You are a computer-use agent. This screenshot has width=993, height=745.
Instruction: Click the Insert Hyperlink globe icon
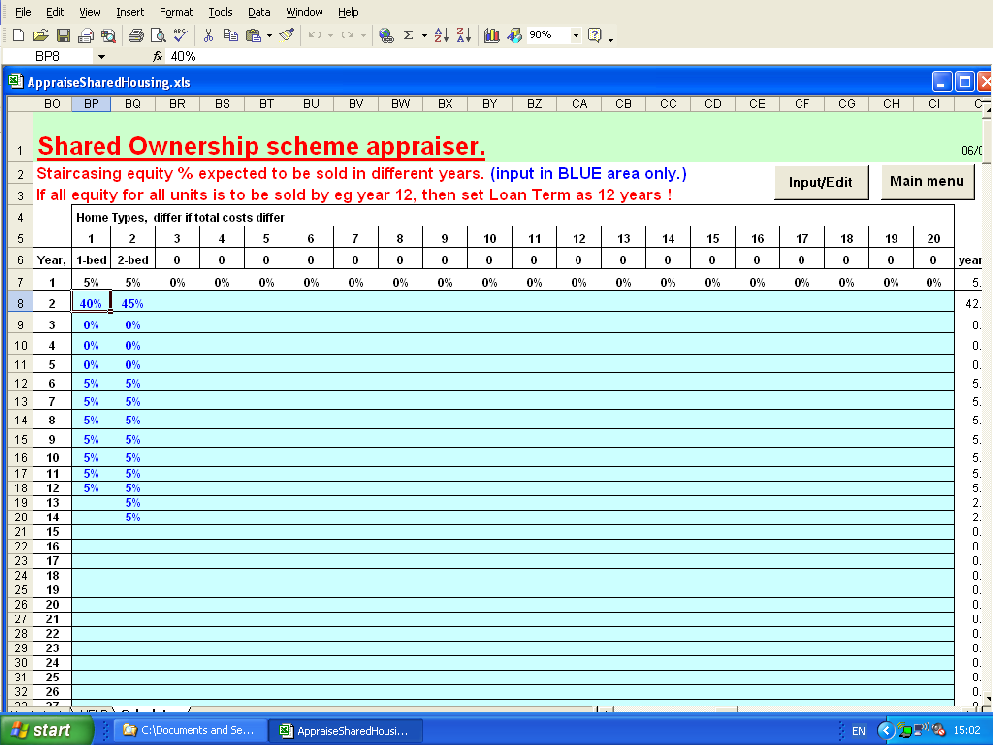[x=386, y=35]
